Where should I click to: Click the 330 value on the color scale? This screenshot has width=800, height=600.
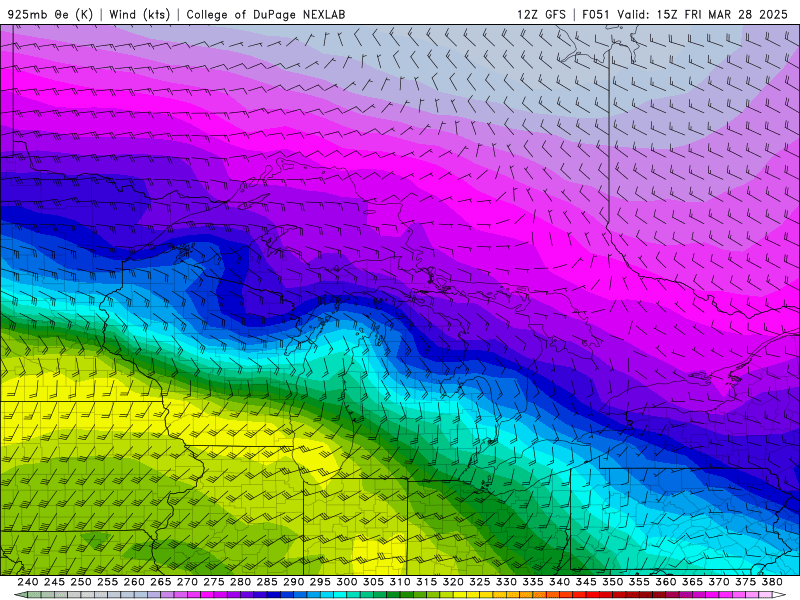coord(506,582)
